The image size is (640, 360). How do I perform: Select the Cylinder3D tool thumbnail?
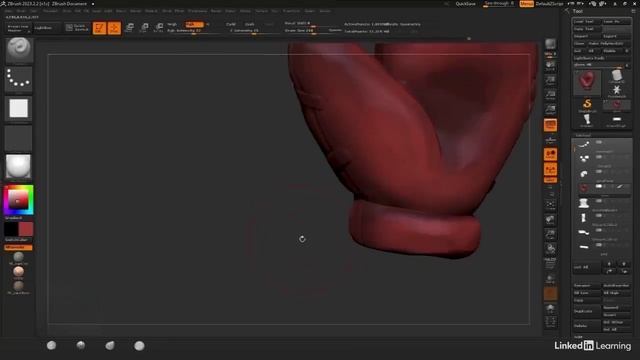(617, 76)
